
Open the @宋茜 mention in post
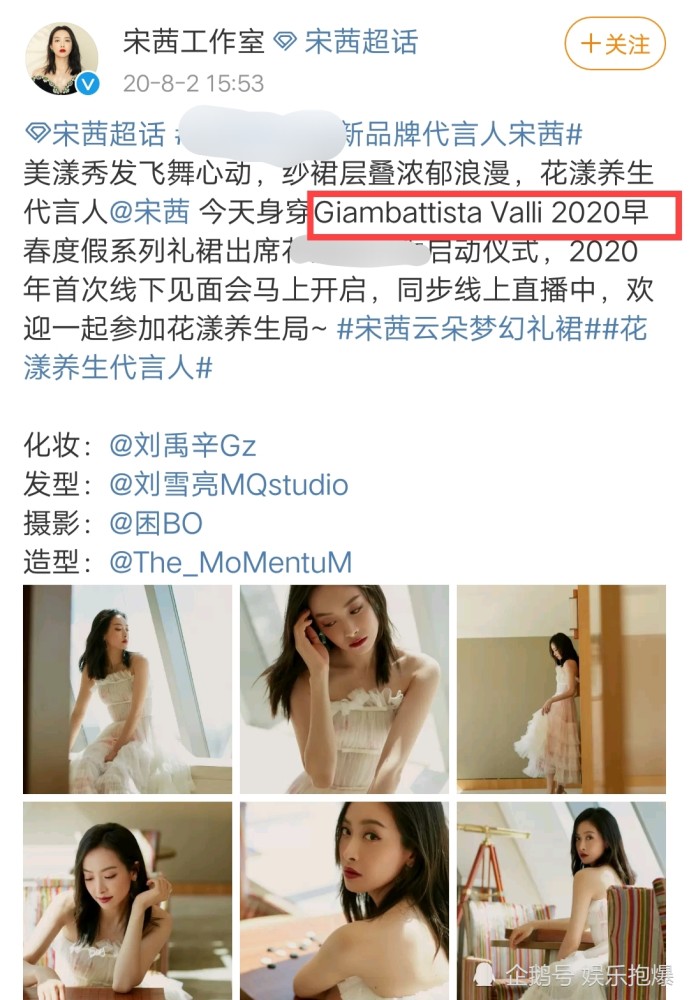pyautogui.click(x=149, y=212)
